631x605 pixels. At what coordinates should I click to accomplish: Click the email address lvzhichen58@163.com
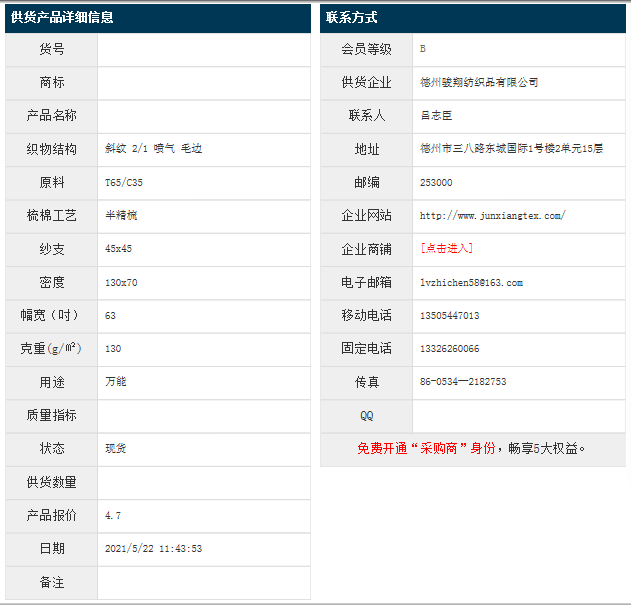(471, 282)
